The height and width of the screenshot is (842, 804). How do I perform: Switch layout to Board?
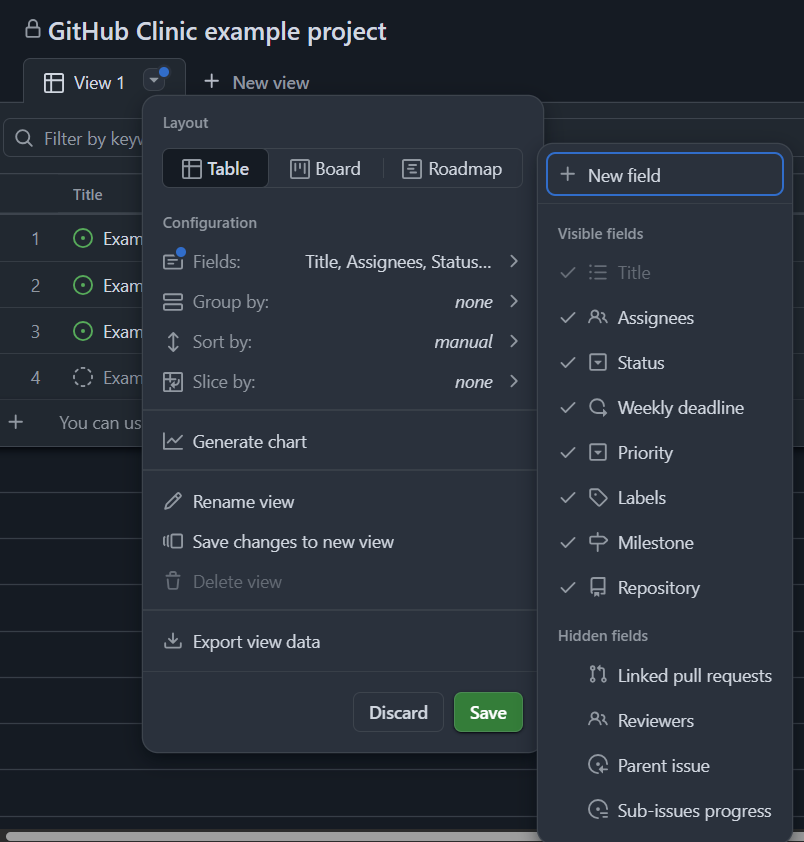(x=325, y=169)
